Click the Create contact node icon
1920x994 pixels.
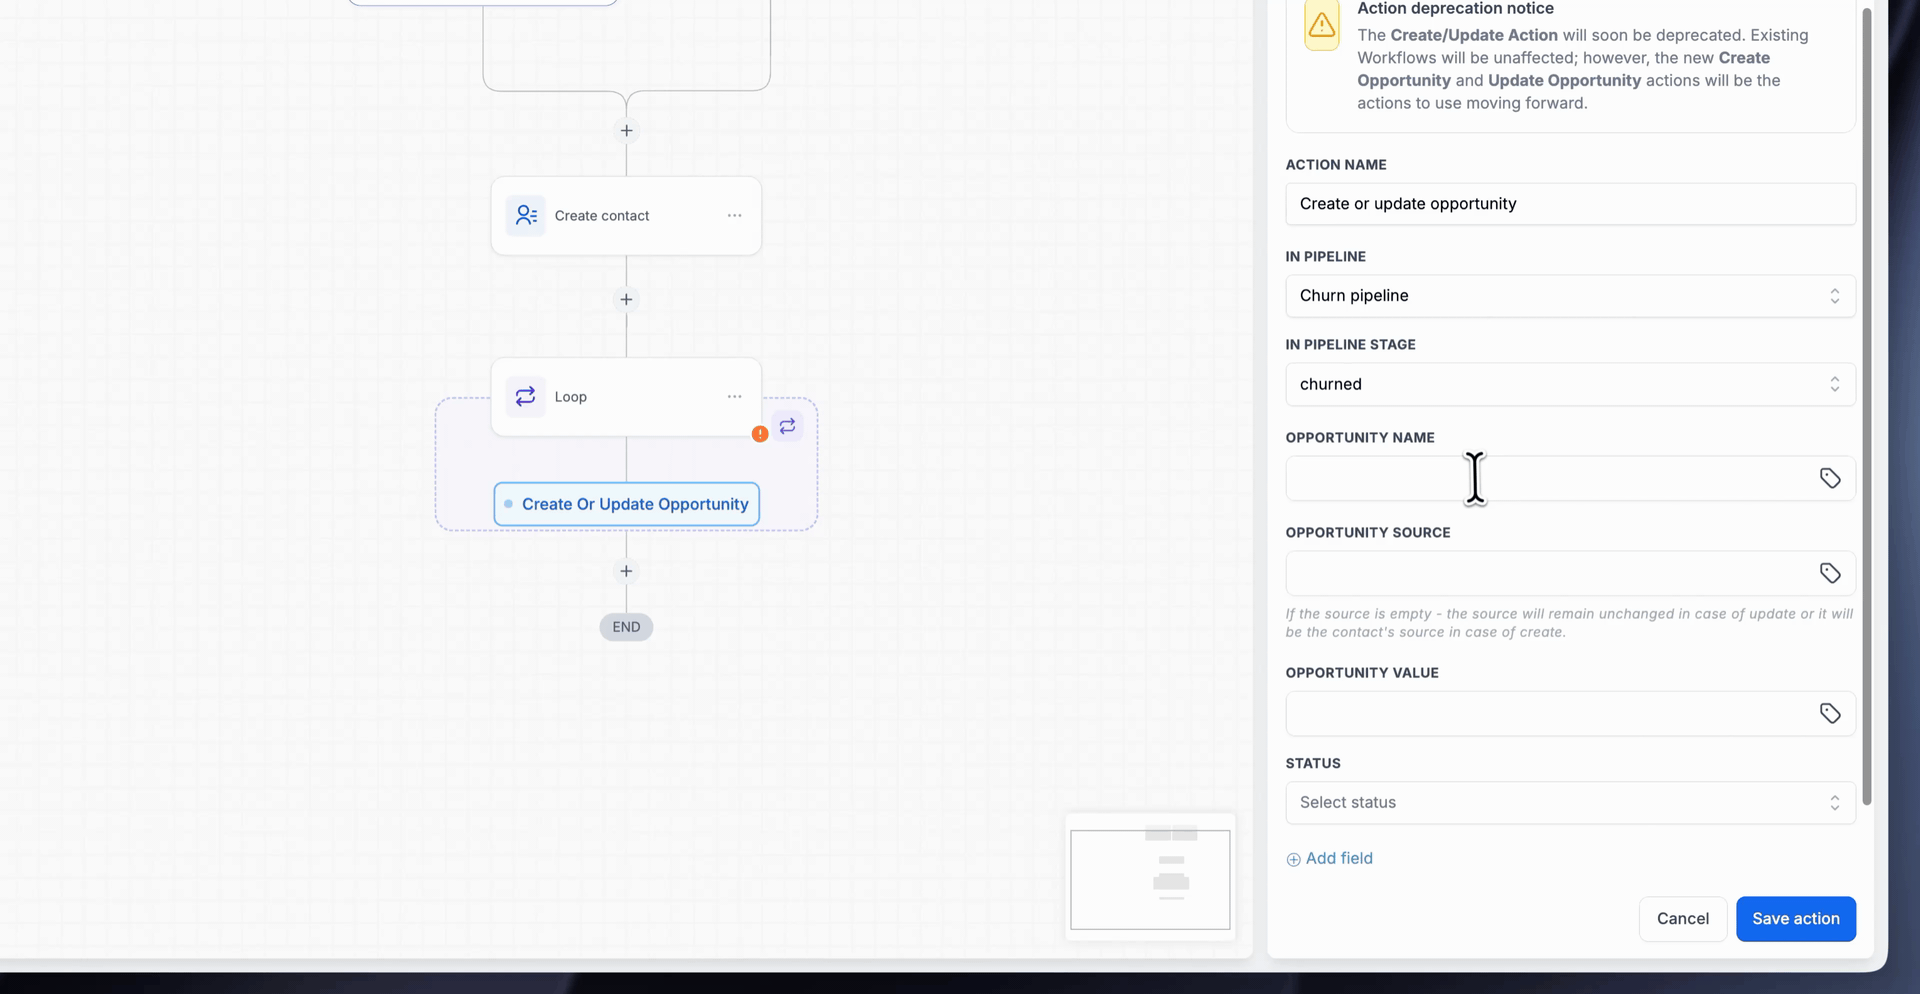tap(525, 216)
